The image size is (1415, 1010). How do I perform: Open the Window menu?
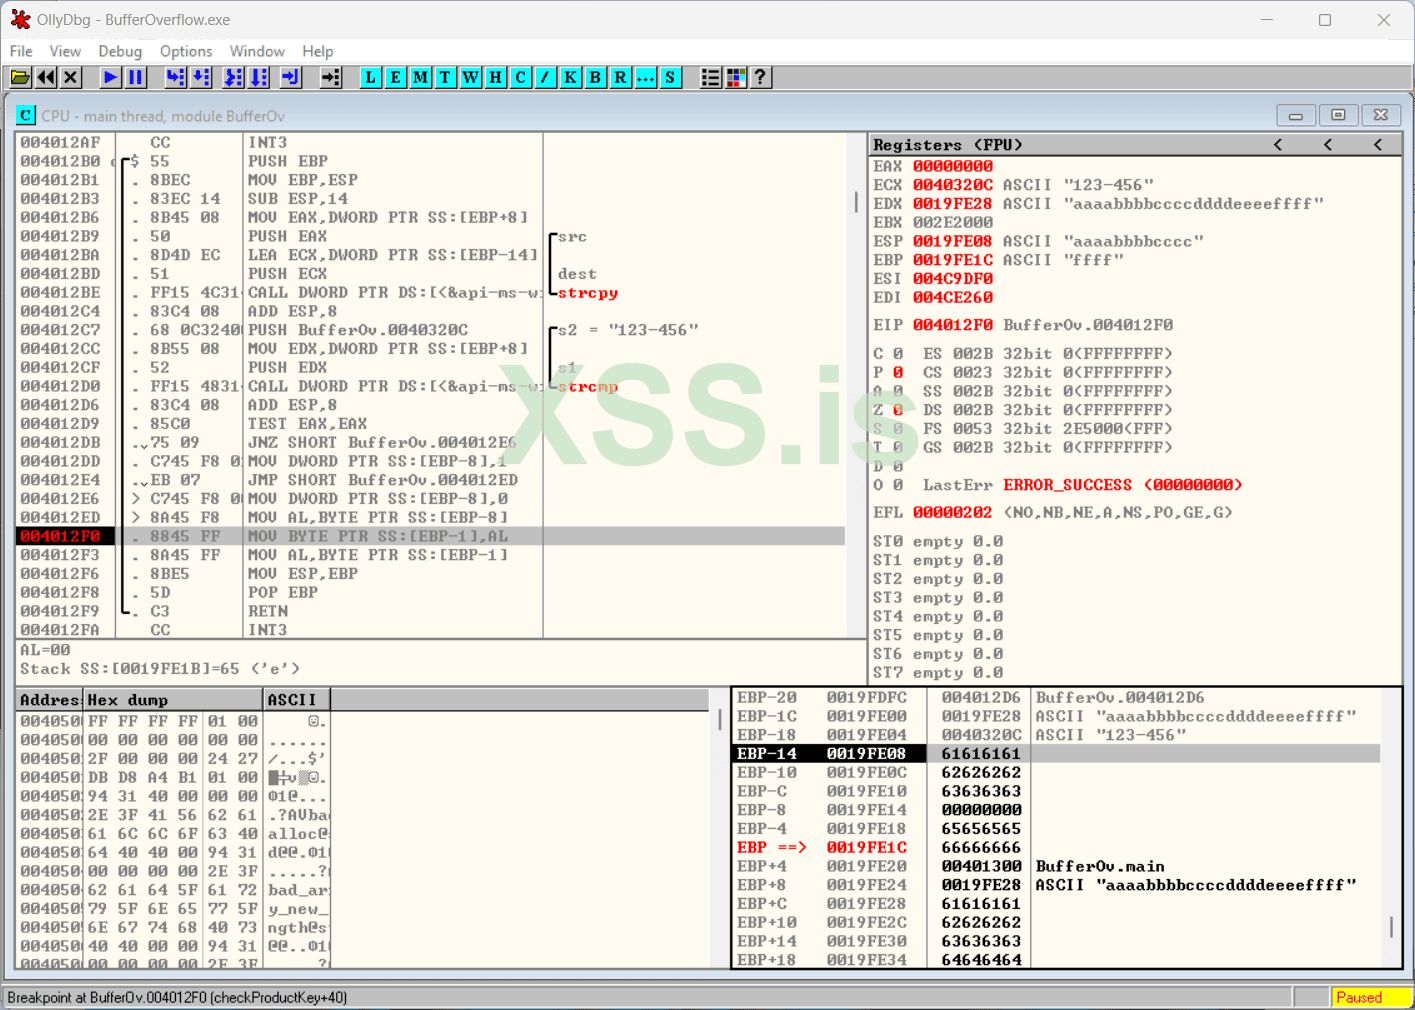[x=257, y=51]
